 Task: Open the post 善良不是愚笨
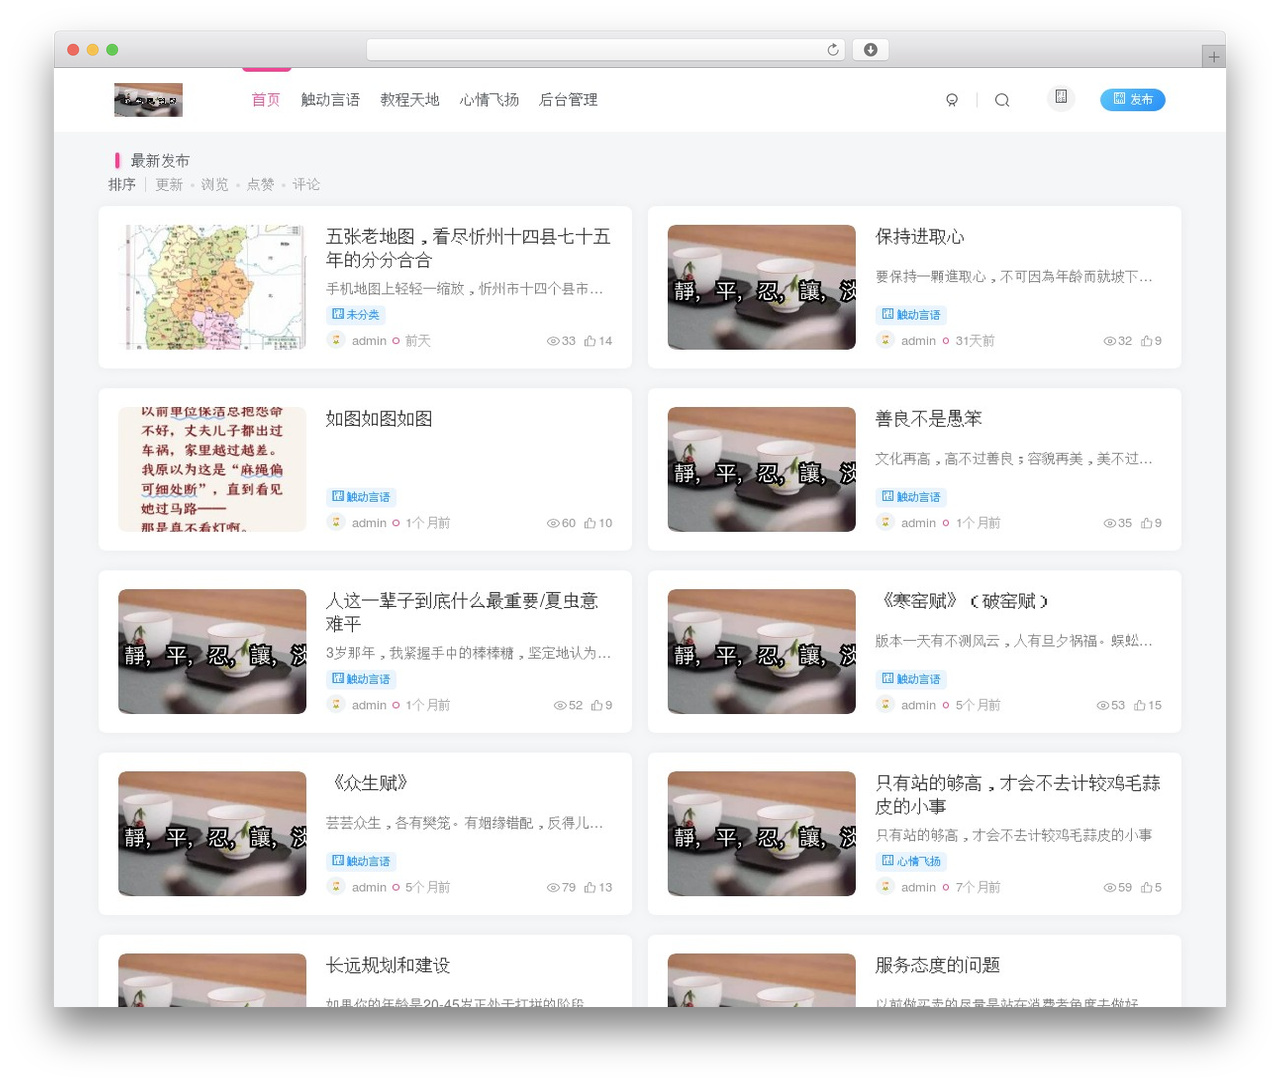pos(928,419)
